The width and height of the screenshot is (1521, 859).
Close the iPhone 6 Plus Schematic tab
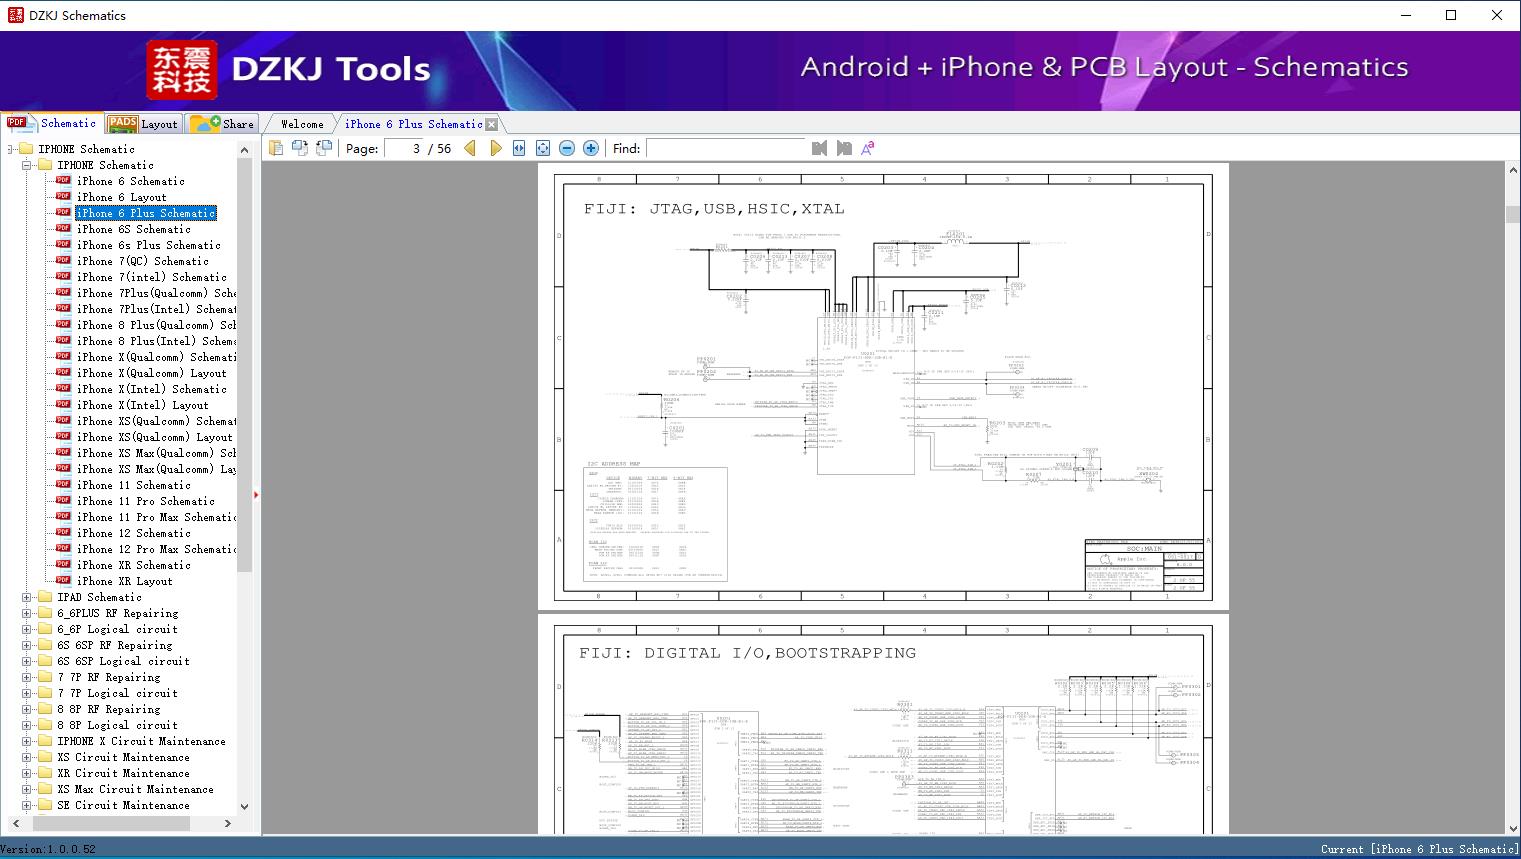click(491, 125)
